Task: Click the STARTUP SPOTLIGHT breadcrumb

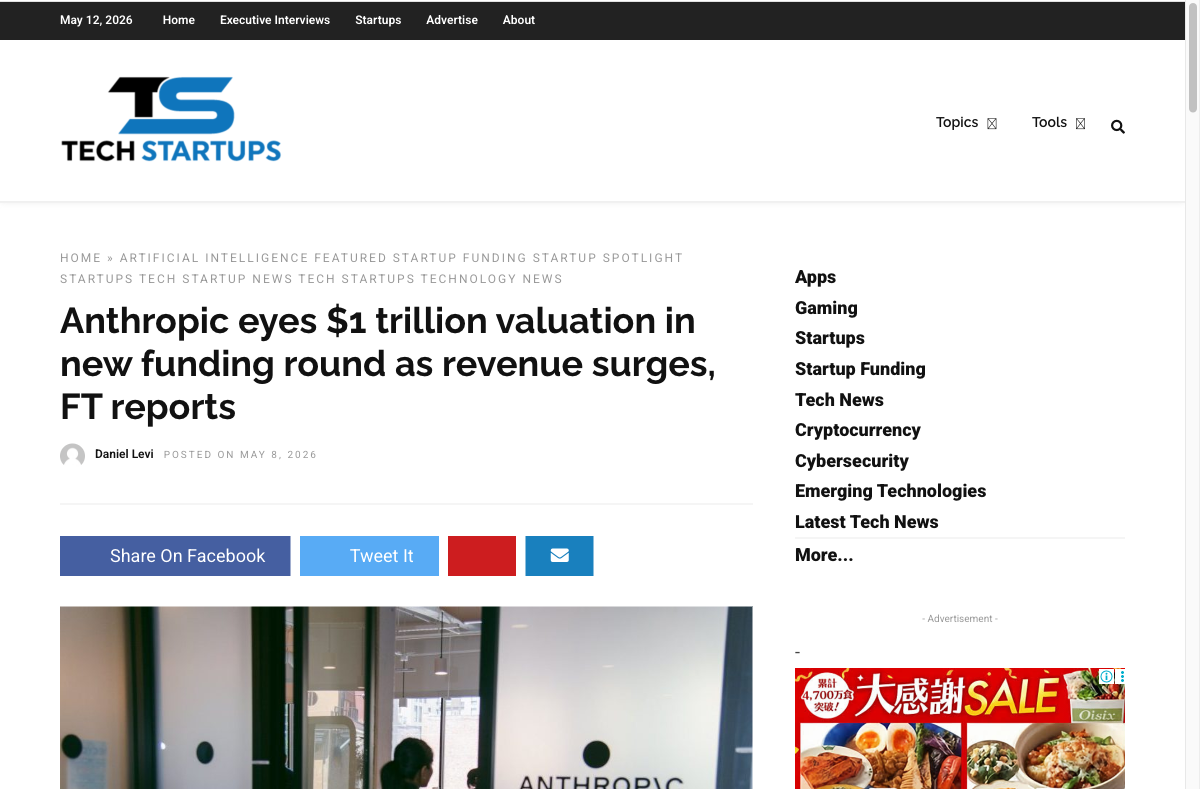Action: 607,258
